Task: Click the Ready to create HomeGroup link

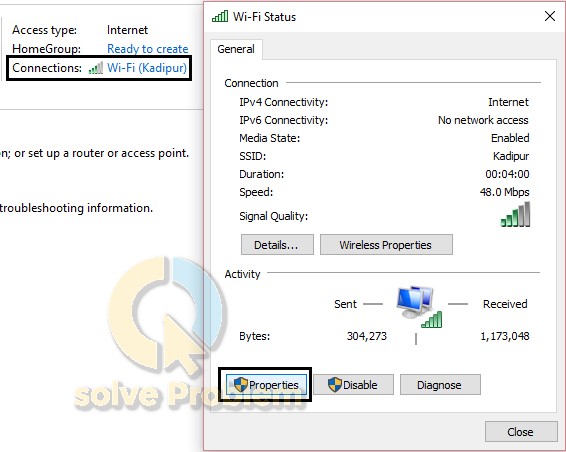Action: click(148, 49)
